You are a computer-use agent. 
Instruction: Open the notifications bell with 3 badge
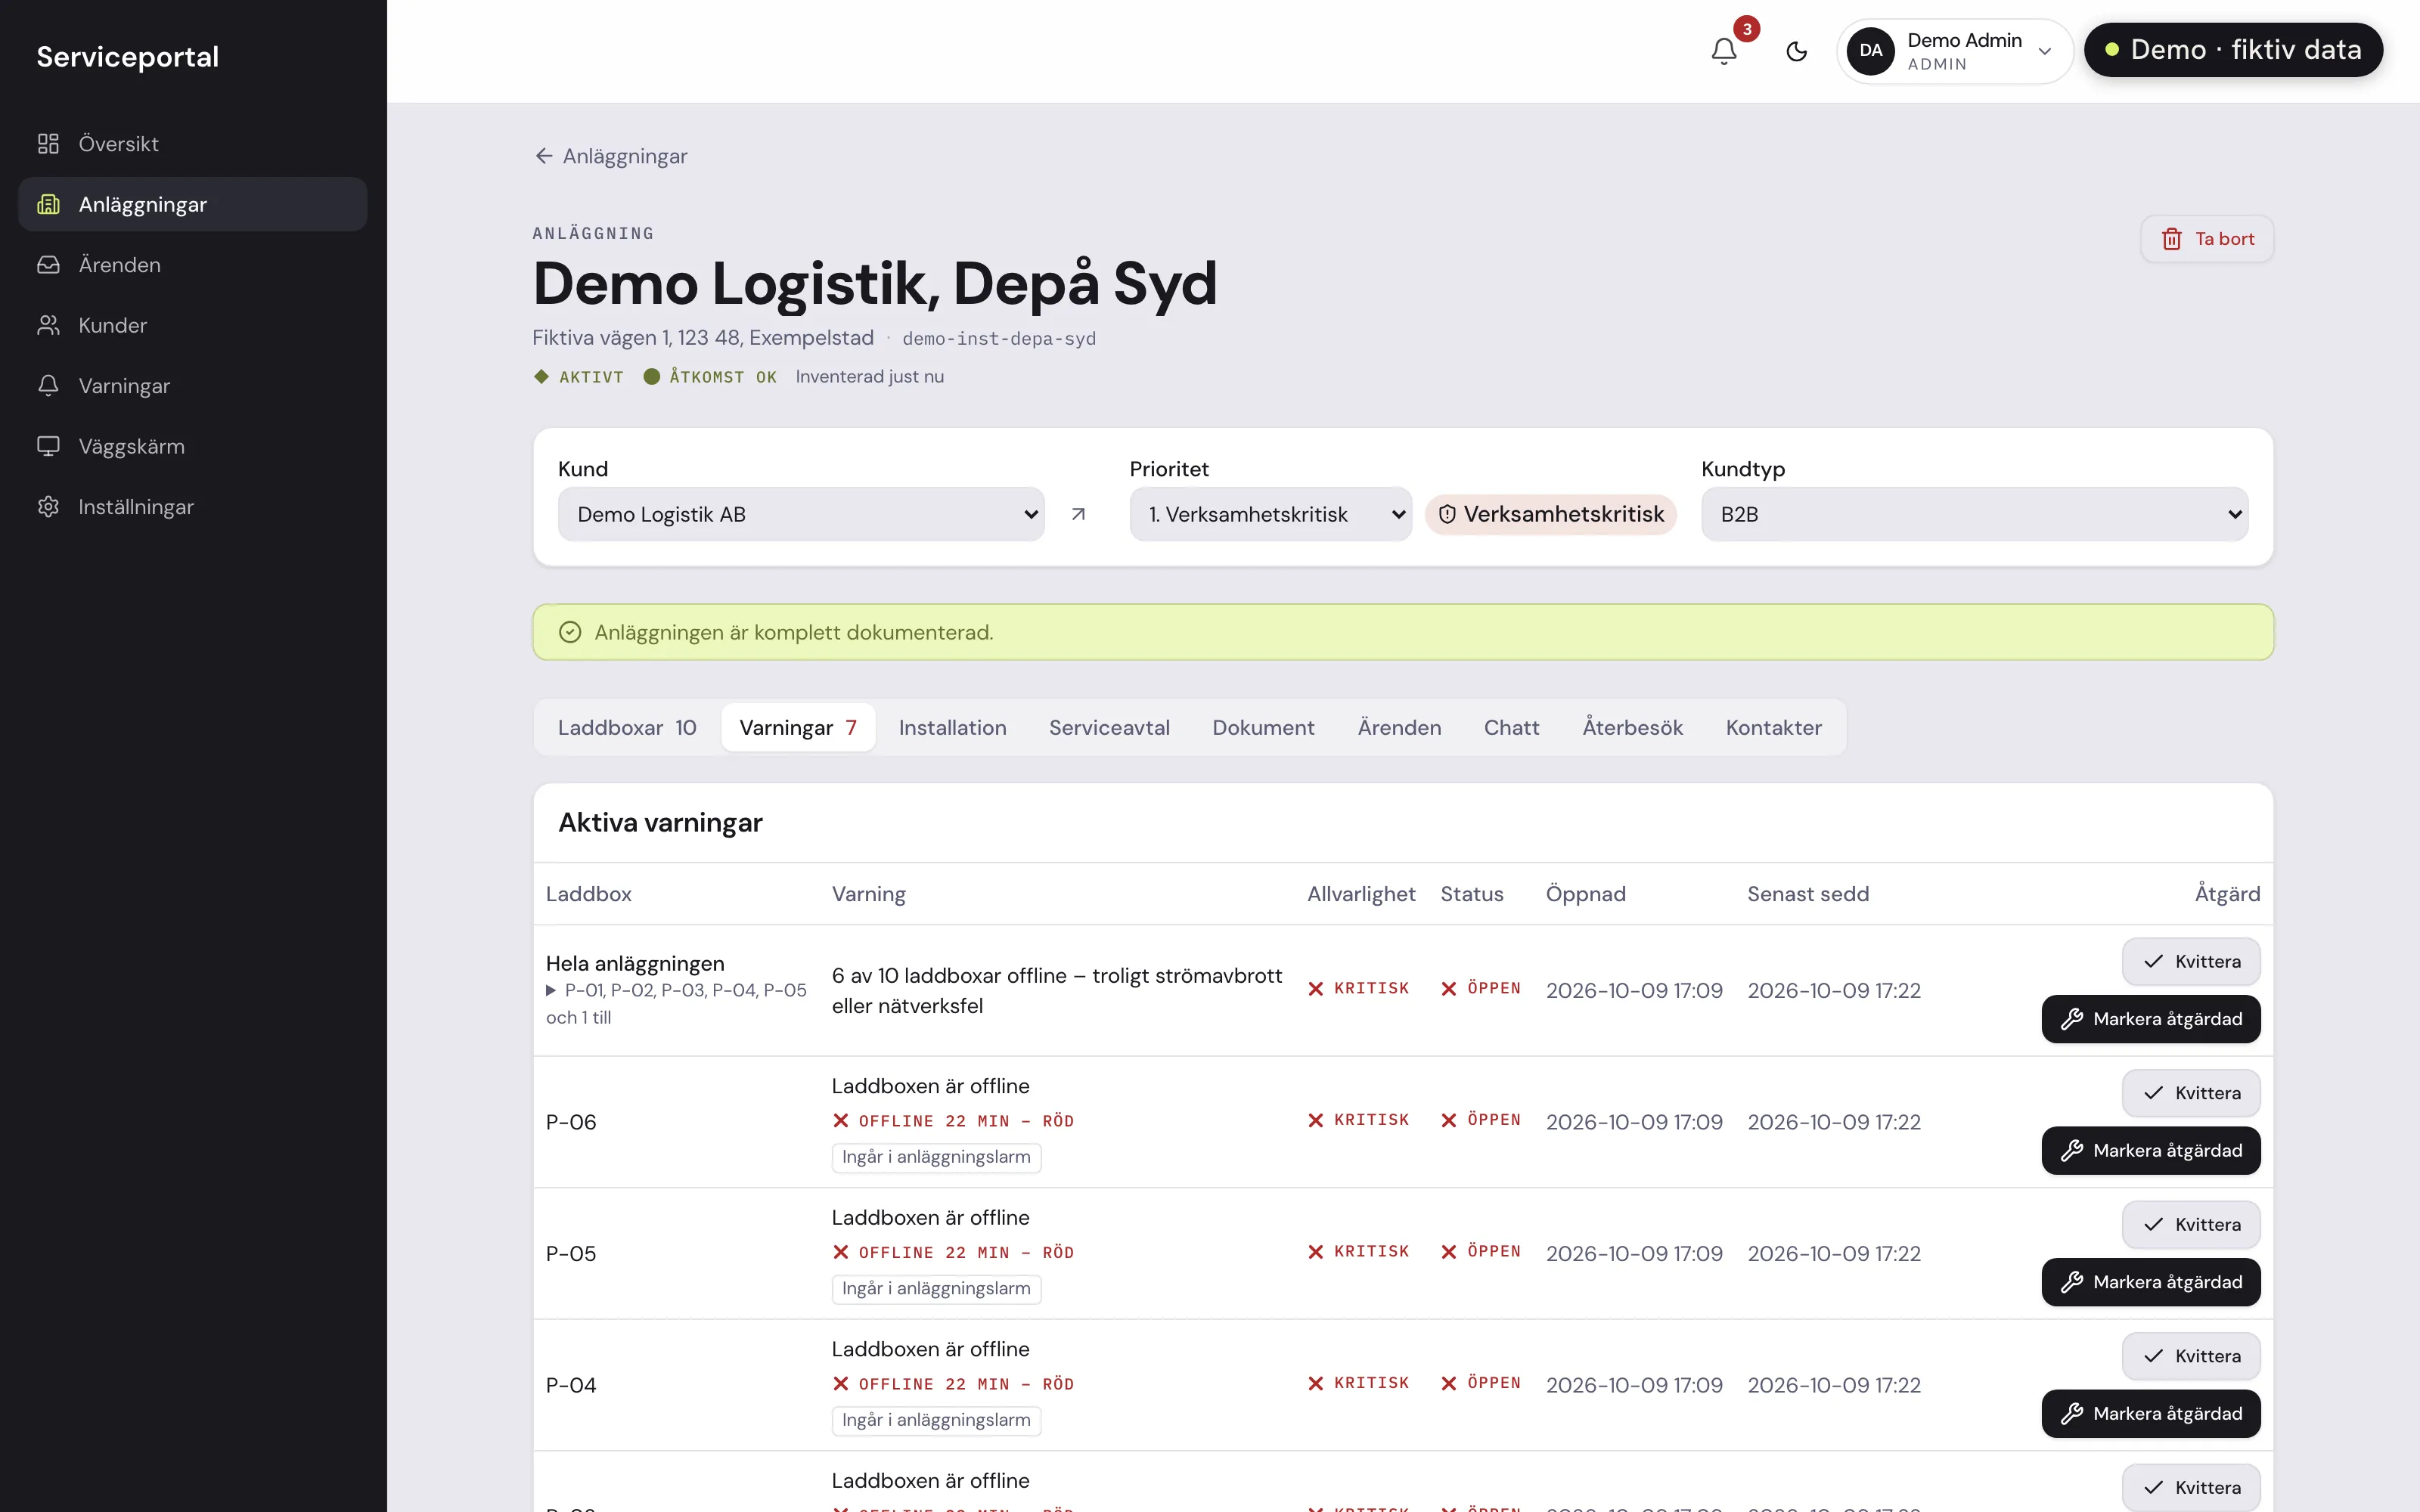(1724, 51)
